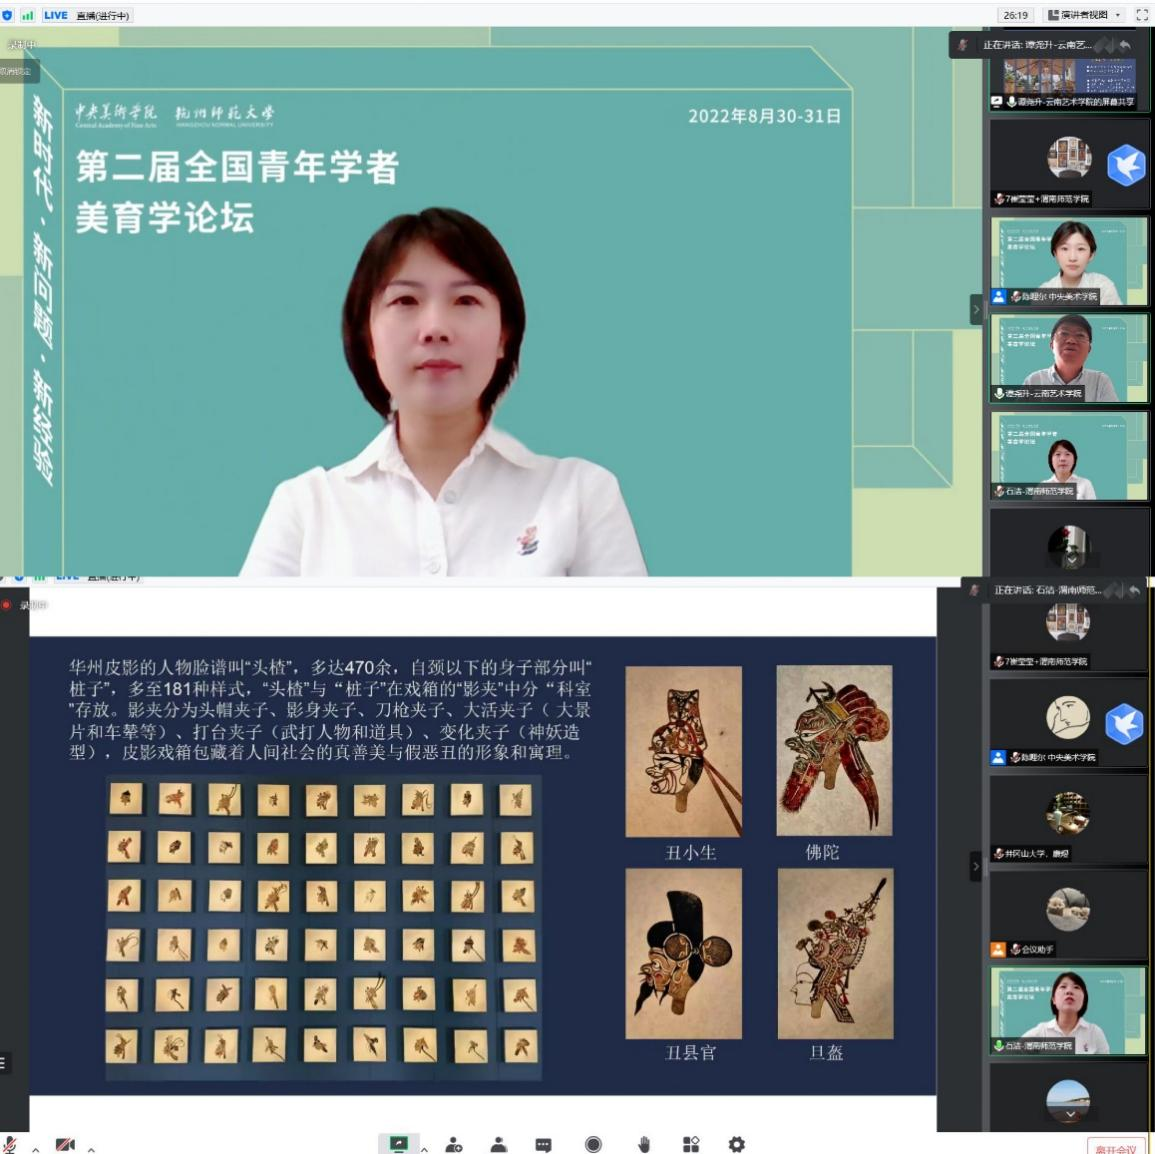1155x1154 pixels.
Task: Click the 丑小生 shadow puppet image
Action: coord(684,751)
